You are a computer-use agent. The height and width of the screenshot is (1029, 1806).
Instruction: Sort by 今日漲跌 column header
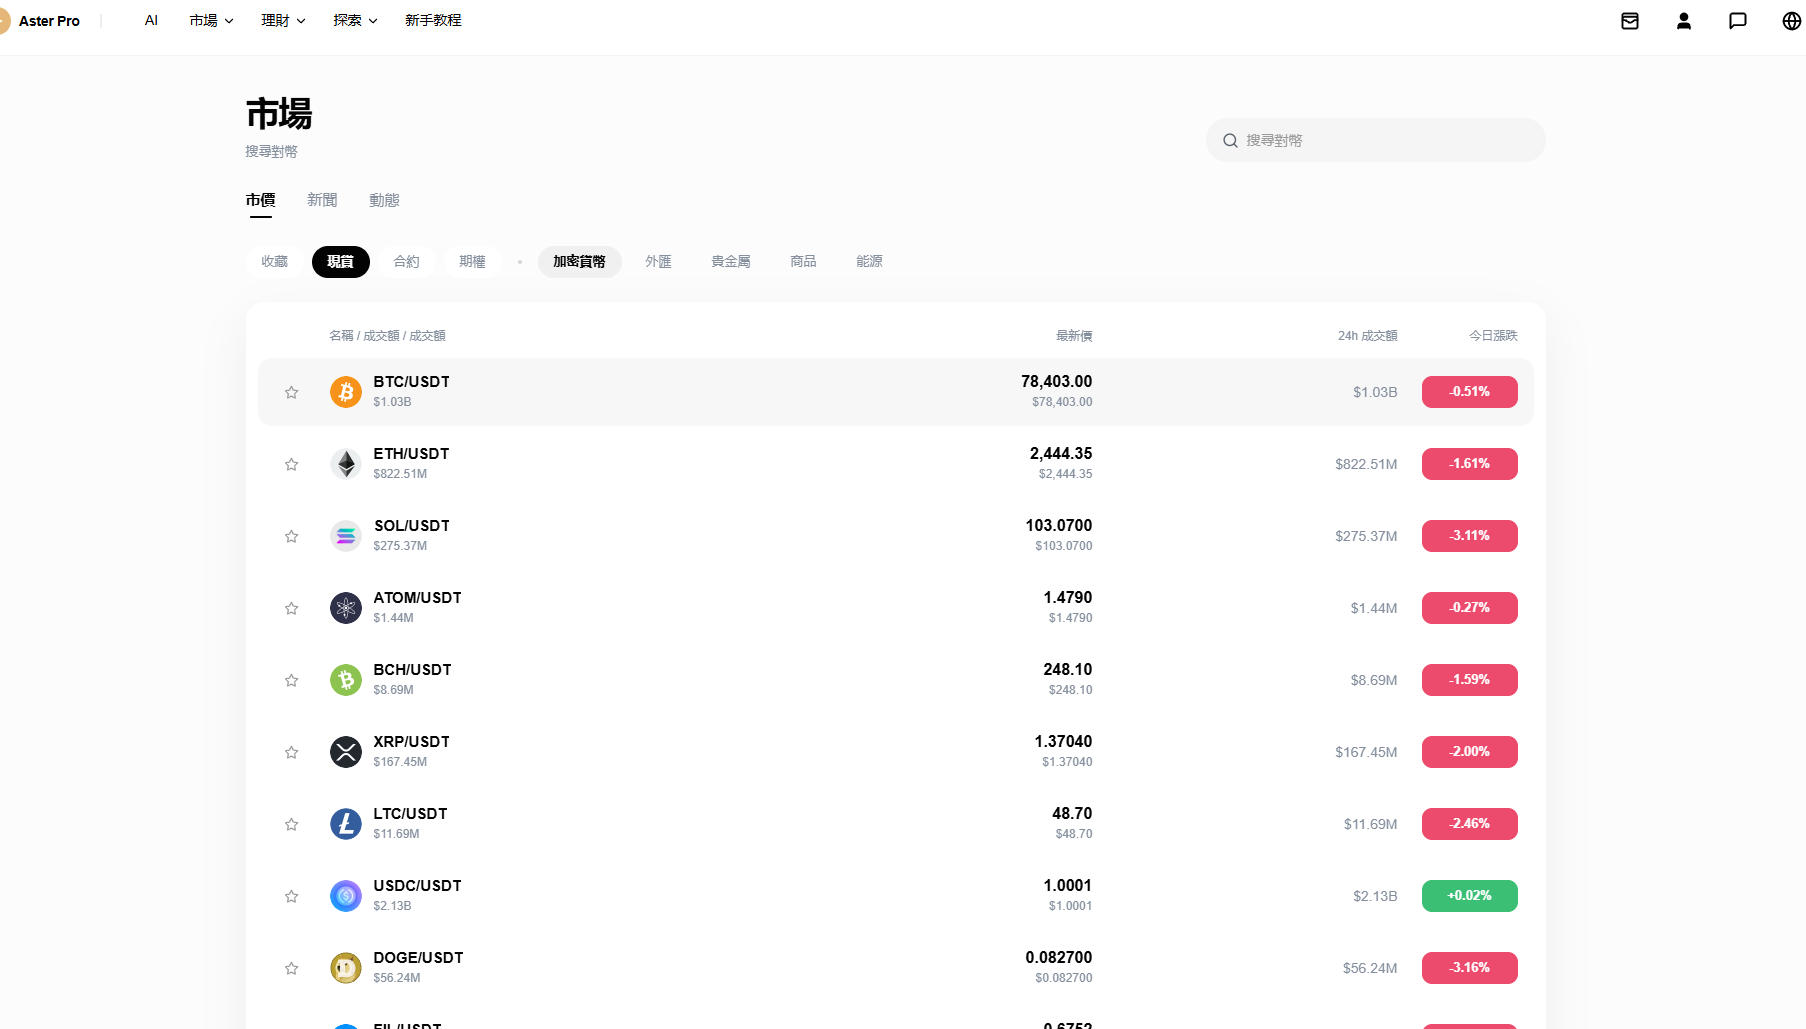[1493, 336]
